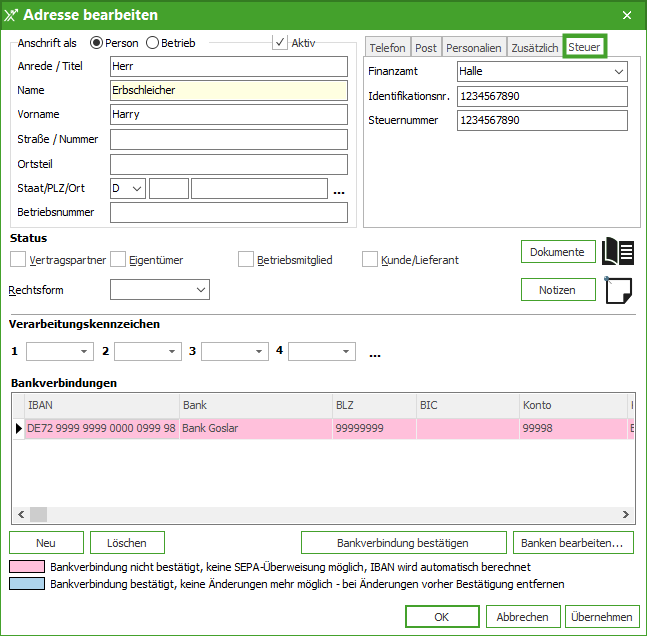Image resolution: width=647 pixels, height=636 pixels.
Task: Toggle the Aktiv checkbox
Action: coord(280,43)
